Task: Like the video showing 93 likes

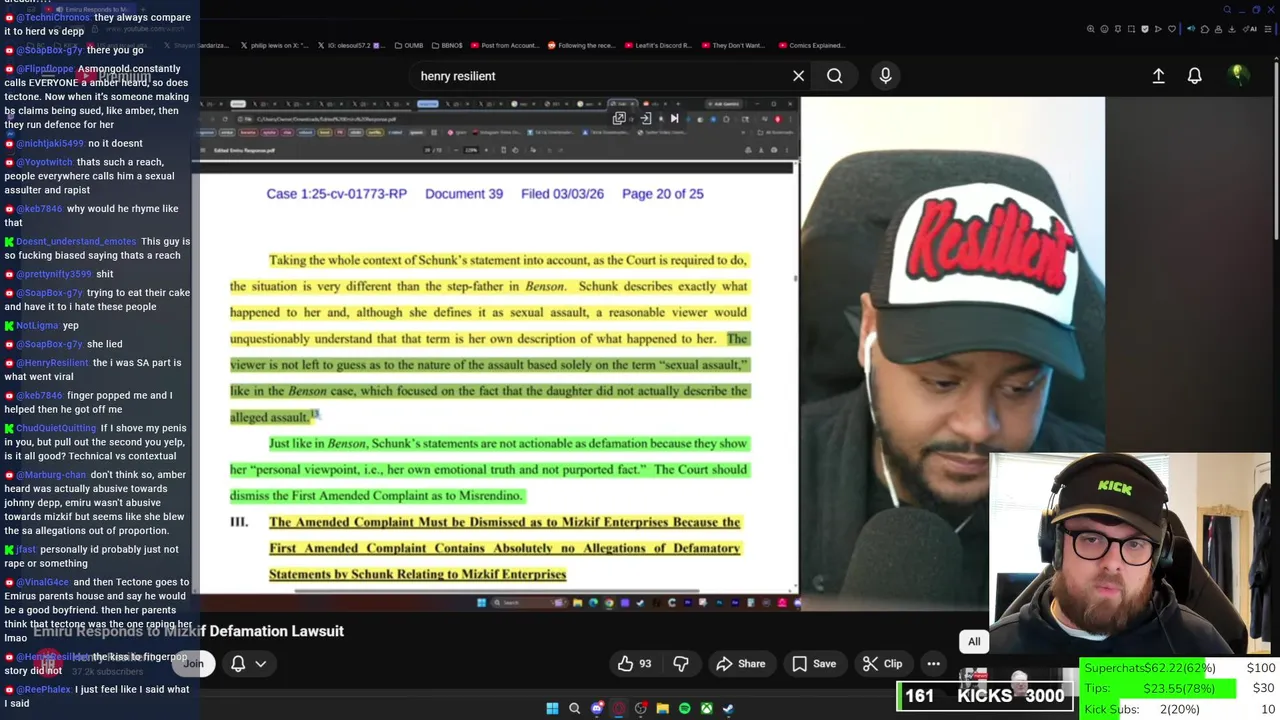Action: pyautogui.click(x=634, y=664)
